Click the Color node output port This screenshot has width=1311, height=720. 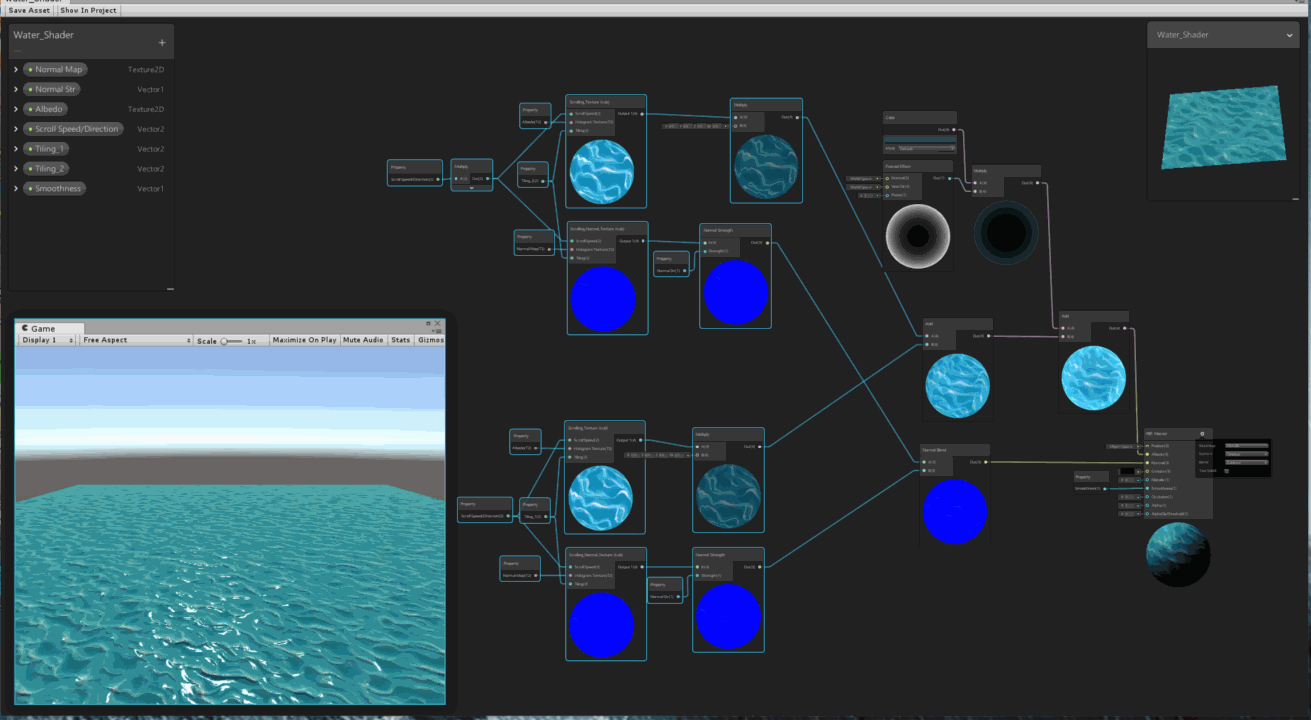953,130
